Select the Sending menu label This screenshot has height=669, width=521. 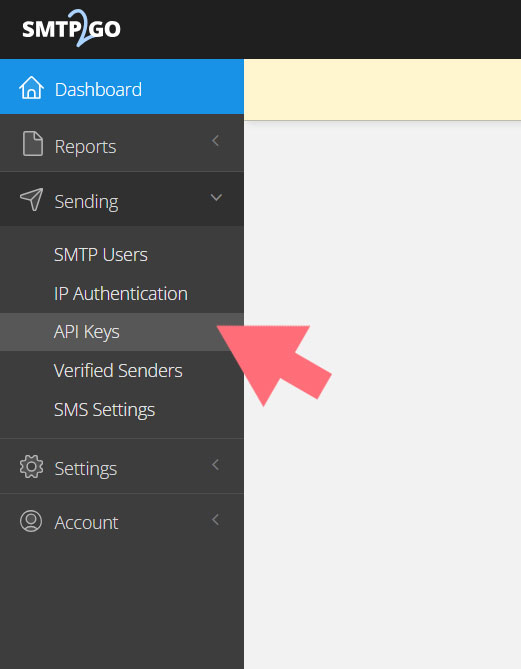(87, 202)
